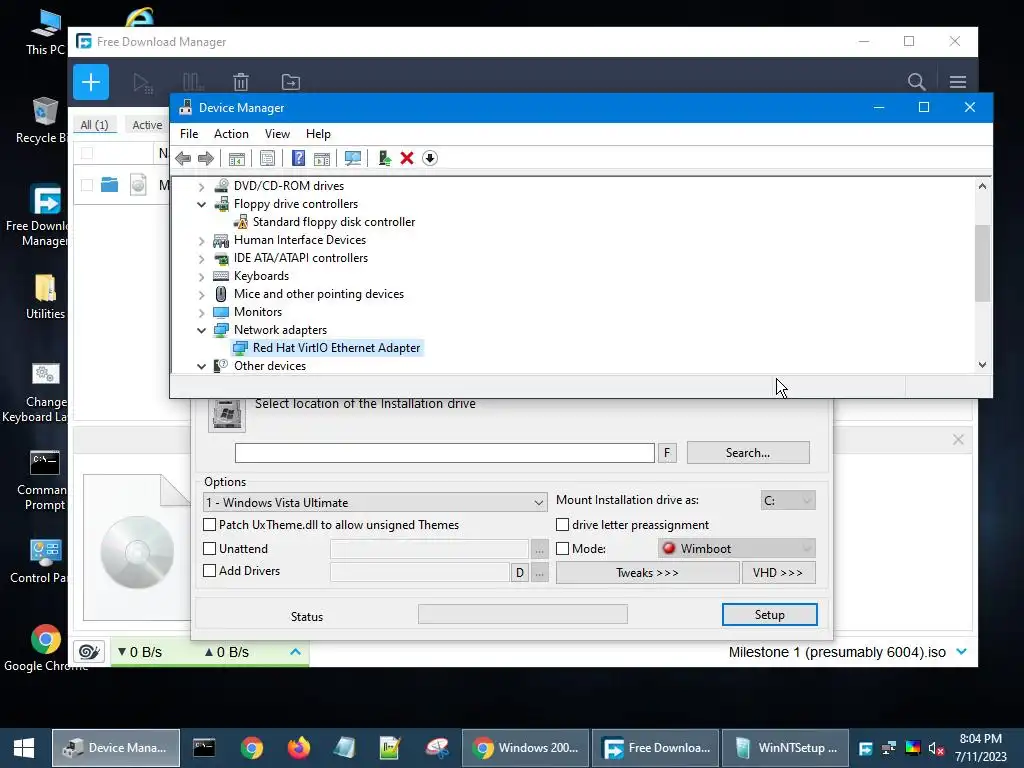Select All (1) tab in Free Download Manager
This screenshot has height=768, width=1024.
(95, 125)
